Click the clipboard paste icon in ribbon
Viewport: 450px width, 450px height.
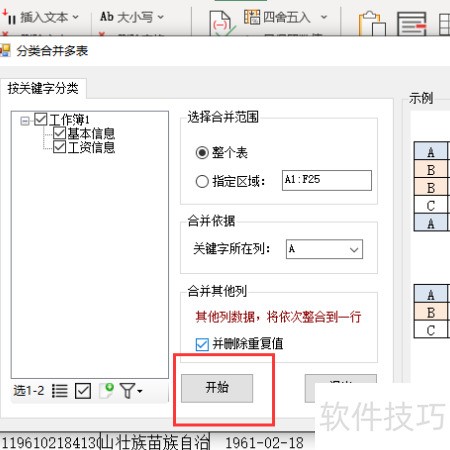tap(372, 23)
